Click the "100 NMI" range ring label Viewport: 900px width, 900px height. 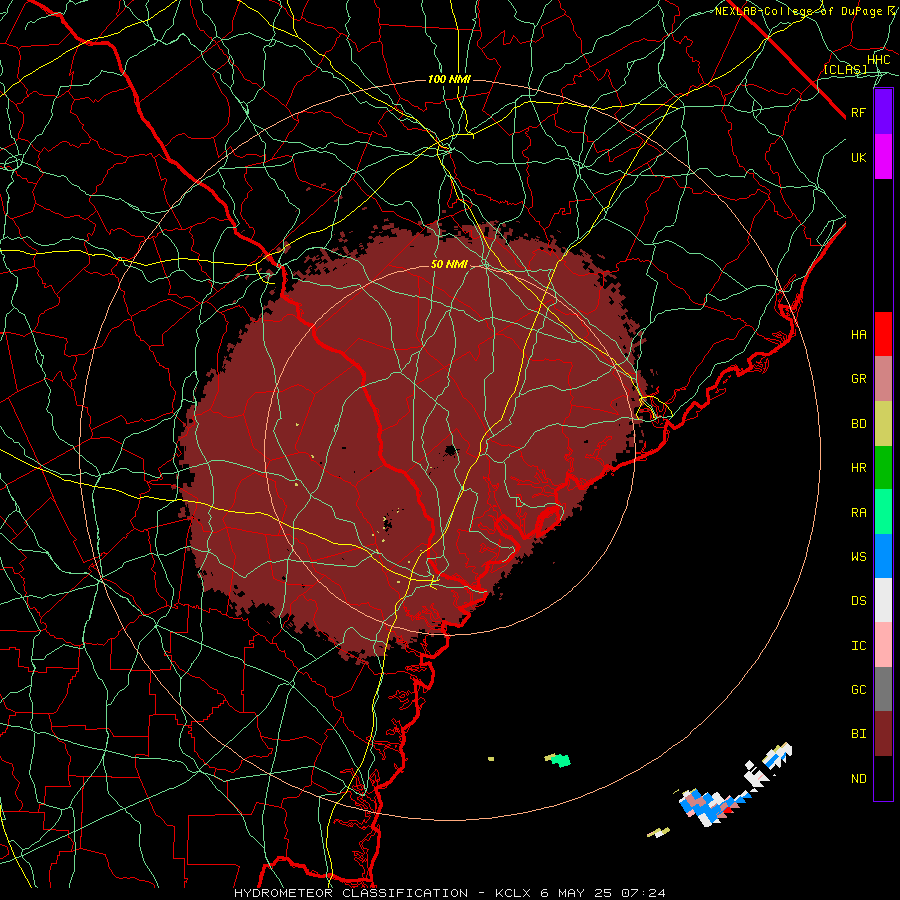[449, 79]
